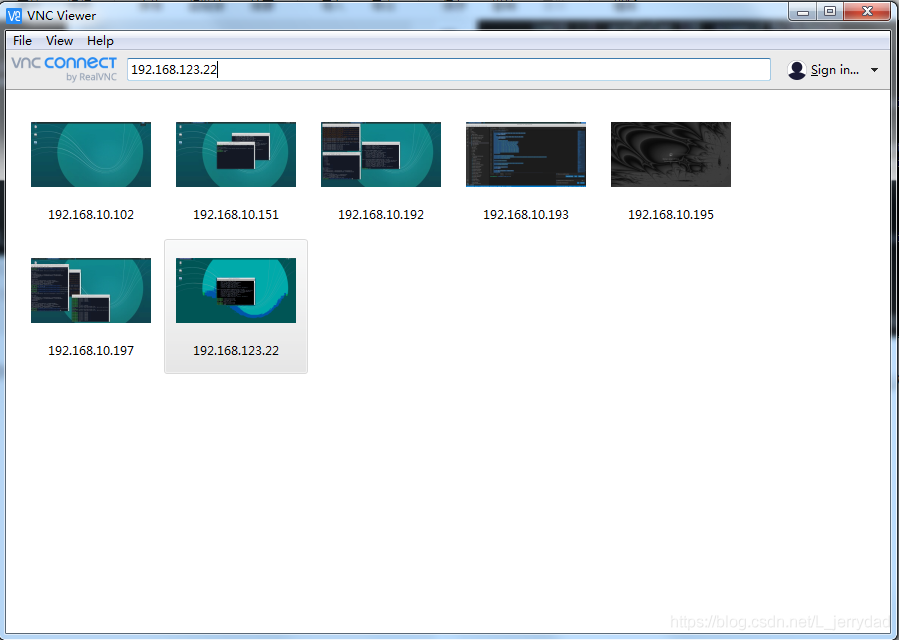899x640 pixels.
Task: Click the user avatar icon beside Sign in
Action: coord(796,70)
